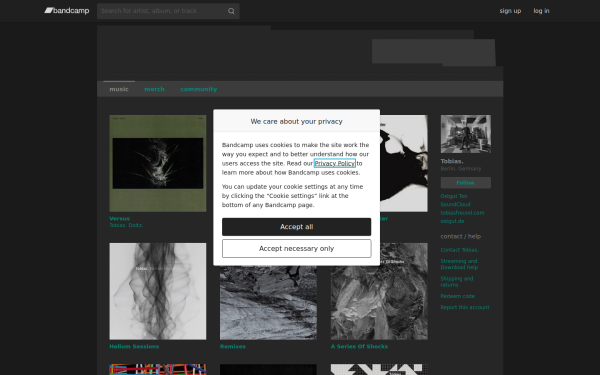The image size is (600, 375).
Task: Click the Accept all button
Action: pyautogui.click(x=296, y=227)
